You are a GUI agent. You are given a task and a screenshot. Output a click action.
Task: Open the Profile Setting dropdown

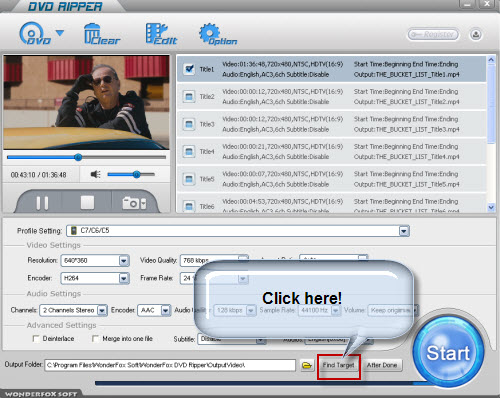404,231
